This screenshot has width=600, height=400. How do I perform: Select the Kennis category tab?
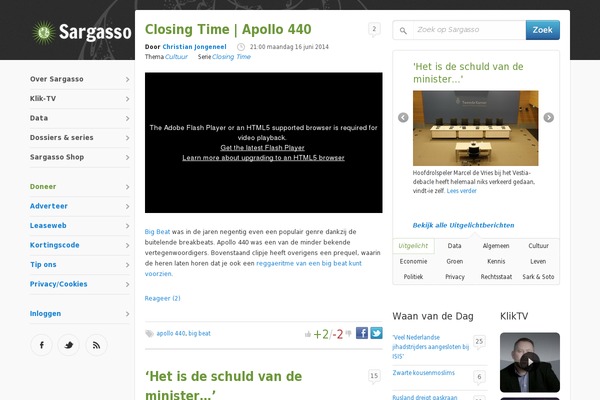(496, 261)
